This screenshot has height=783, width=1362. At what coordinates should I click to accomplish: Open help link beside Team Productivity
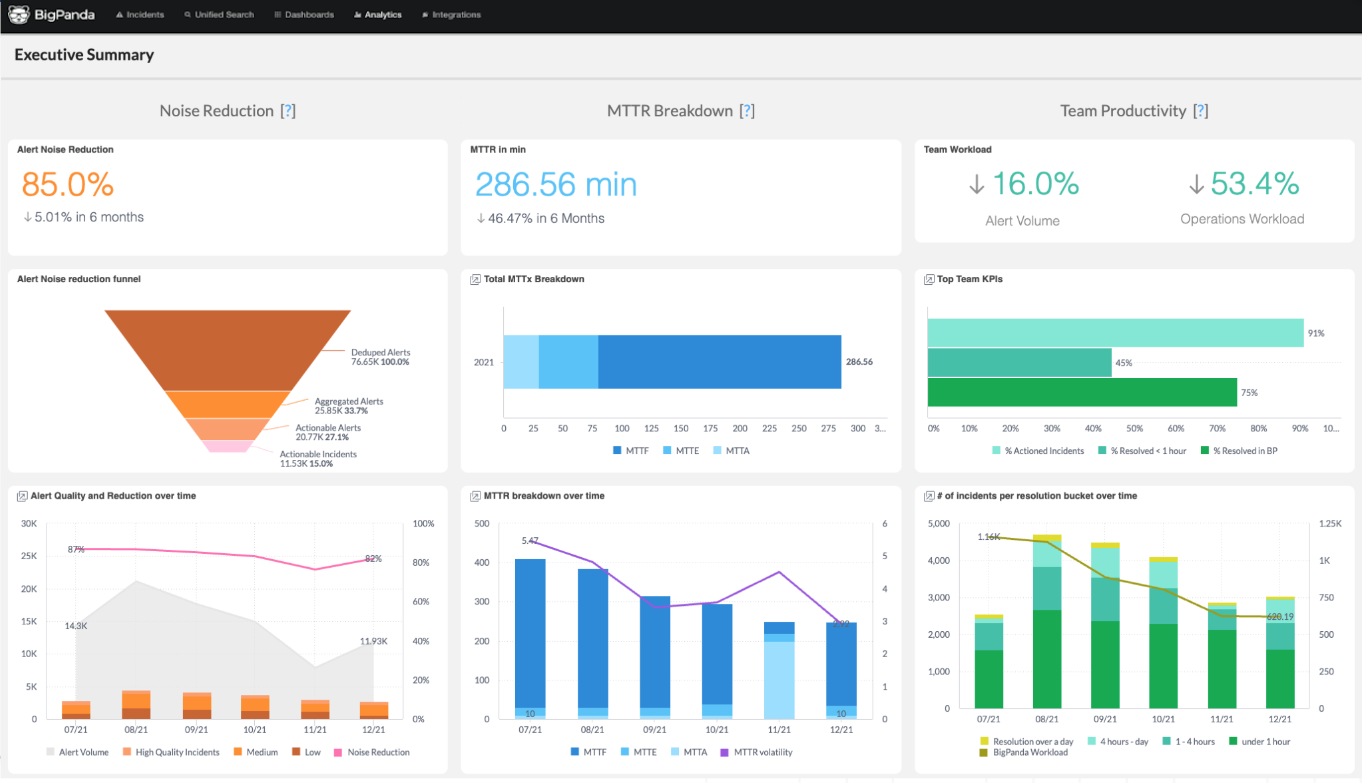(x=1200, y=111)
